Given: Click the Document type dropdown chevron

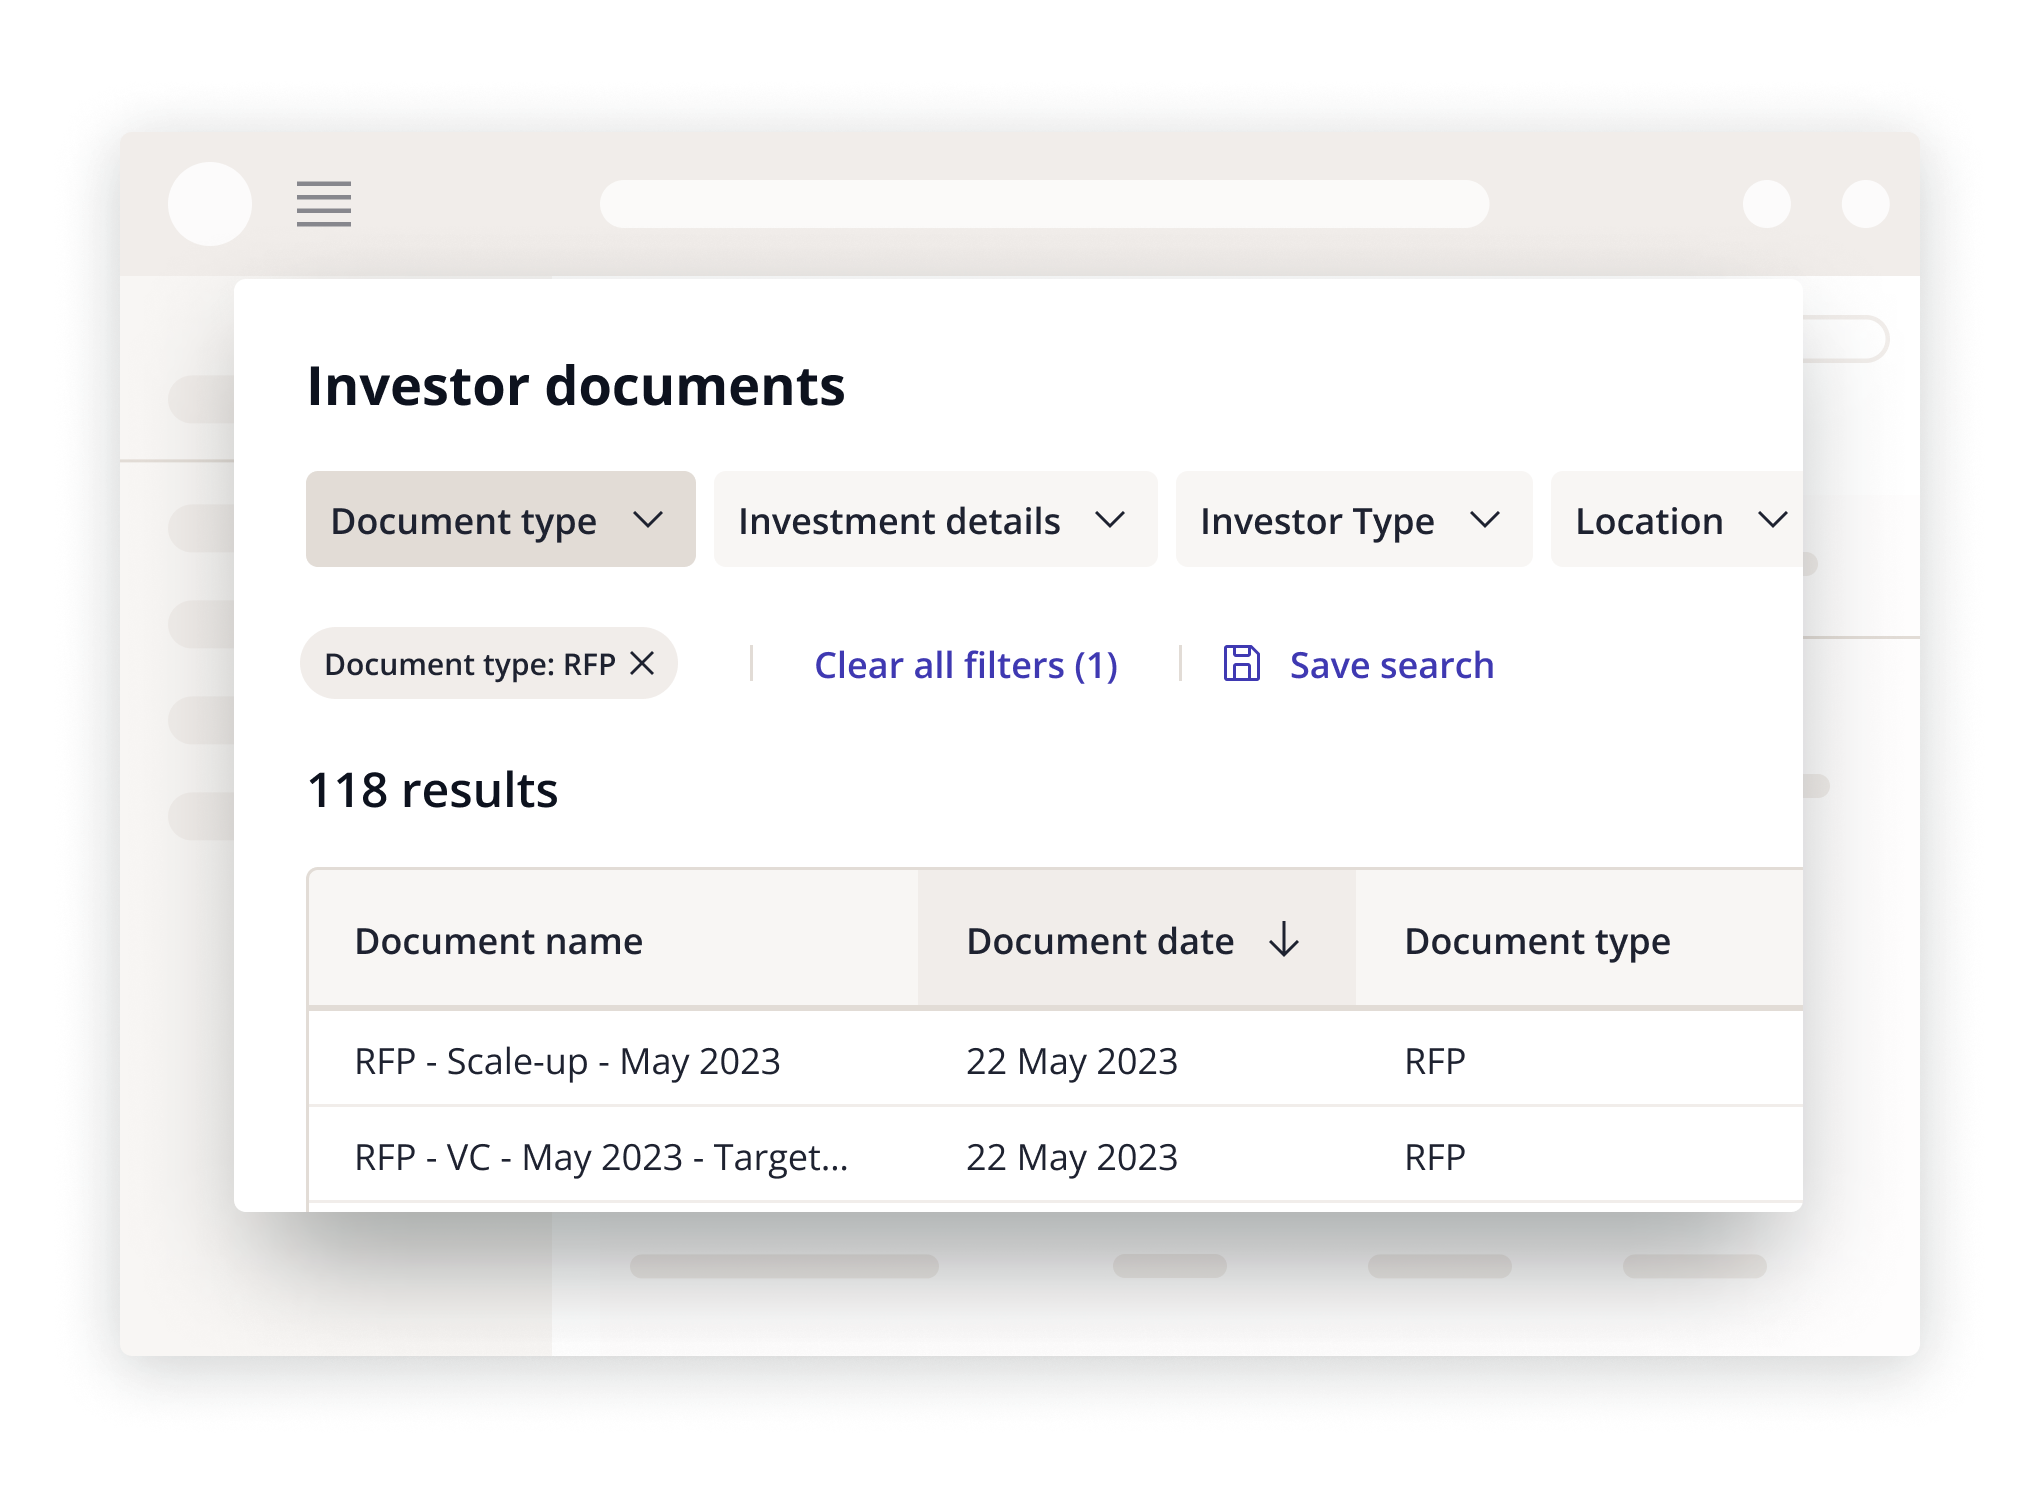Looking at the screenshot, I should (651, 520).
